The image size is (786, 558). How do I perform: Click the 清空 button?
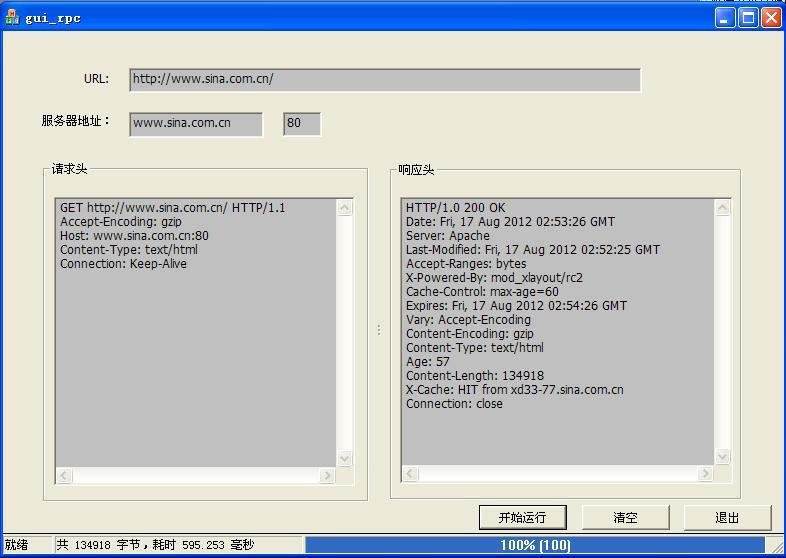[626, 517]
